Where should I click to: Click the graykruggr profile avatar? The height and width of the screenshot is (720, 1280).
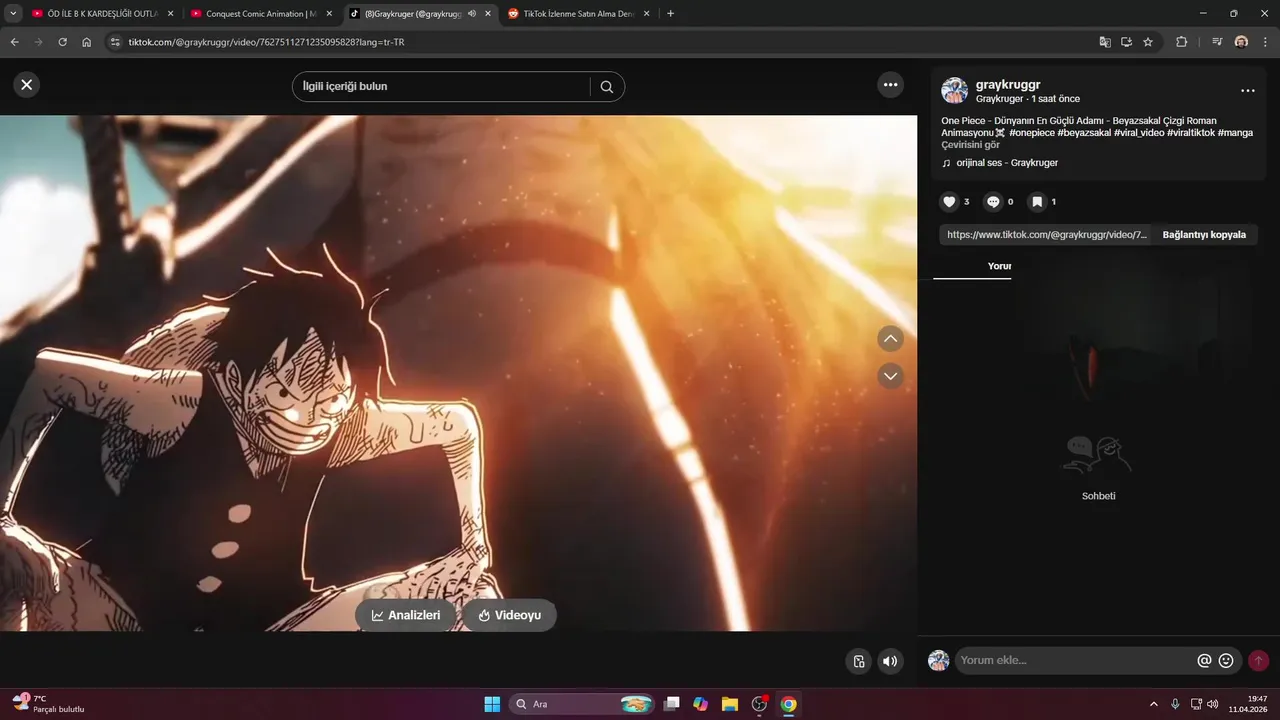(x=954, y=91)
